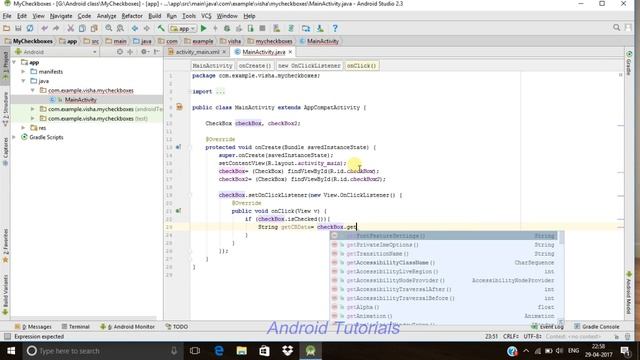640x360 pixels.
Task: Open the Refactor menu
Action: tap(132, 16)
